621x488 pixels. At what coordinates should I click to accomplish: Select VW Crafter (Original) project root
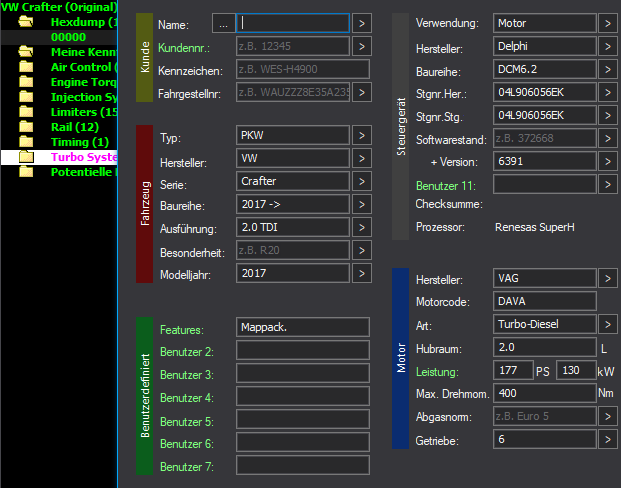click(x=59, y=7)
